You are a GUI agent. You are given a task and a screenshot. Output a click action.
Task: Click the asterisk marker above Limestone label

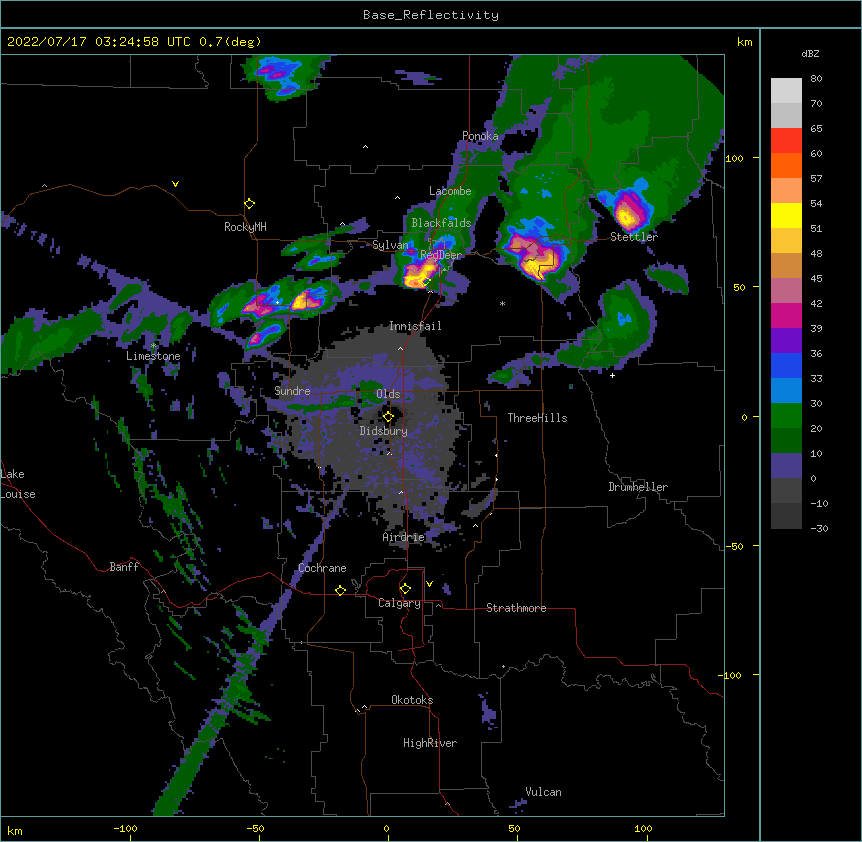(x=153, y=346)
